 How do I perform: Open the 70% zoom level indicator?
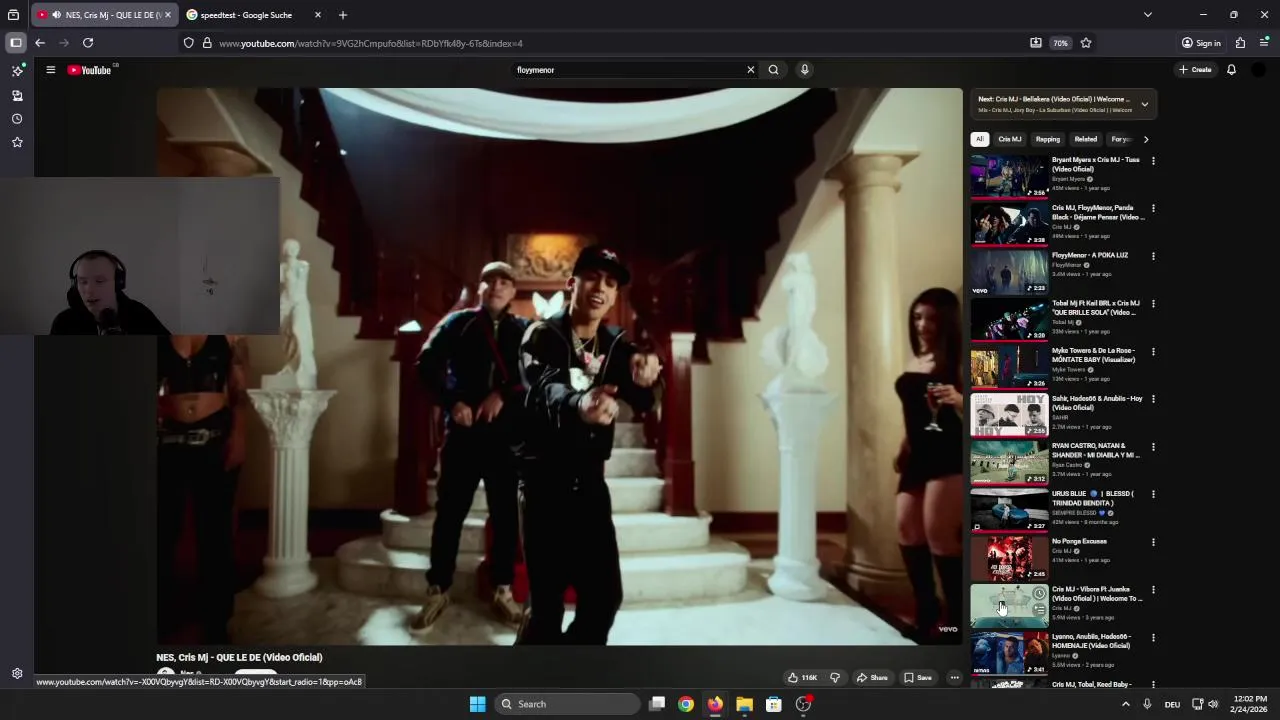tap(1060, 43)
